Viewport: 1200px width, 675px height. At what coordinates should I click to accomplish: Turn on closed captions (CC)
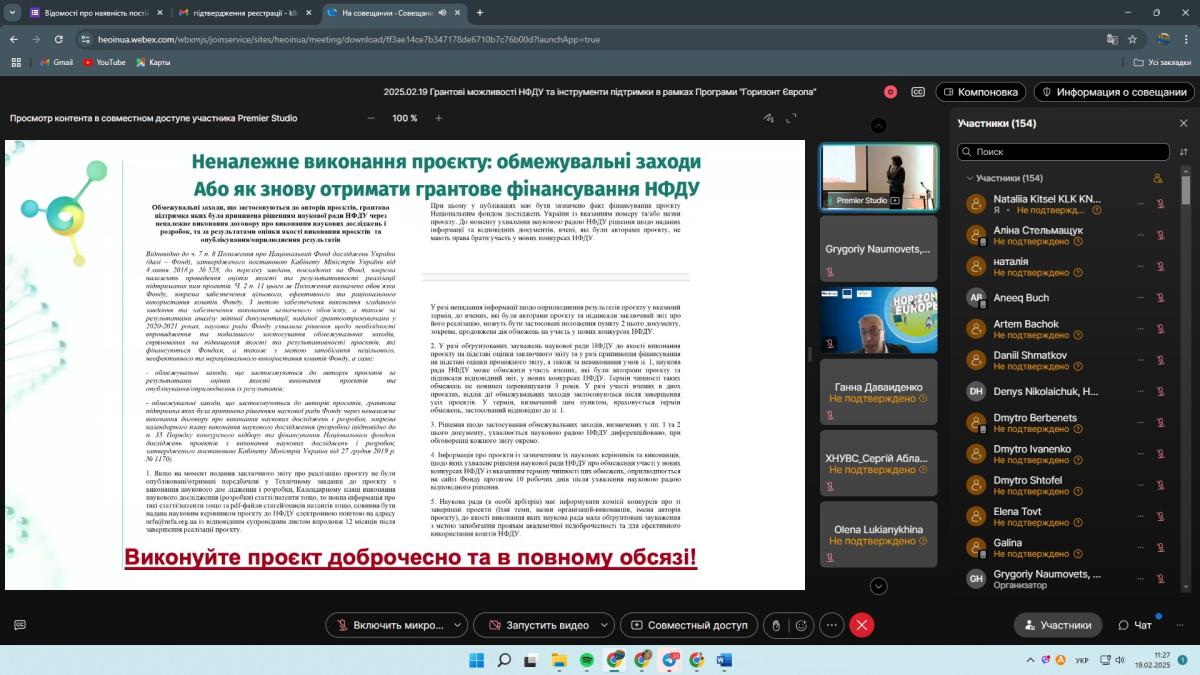918,92
